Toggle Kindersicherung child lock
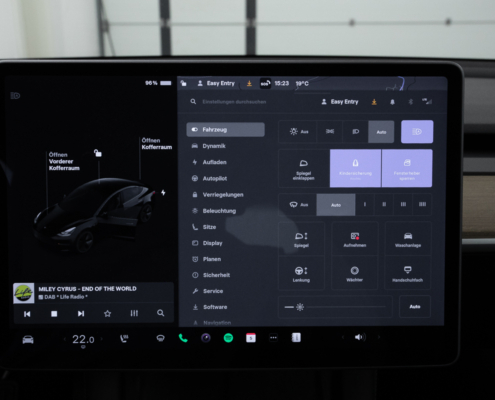Viewport: 495px width, 400px height. click(x=355, y=168)
